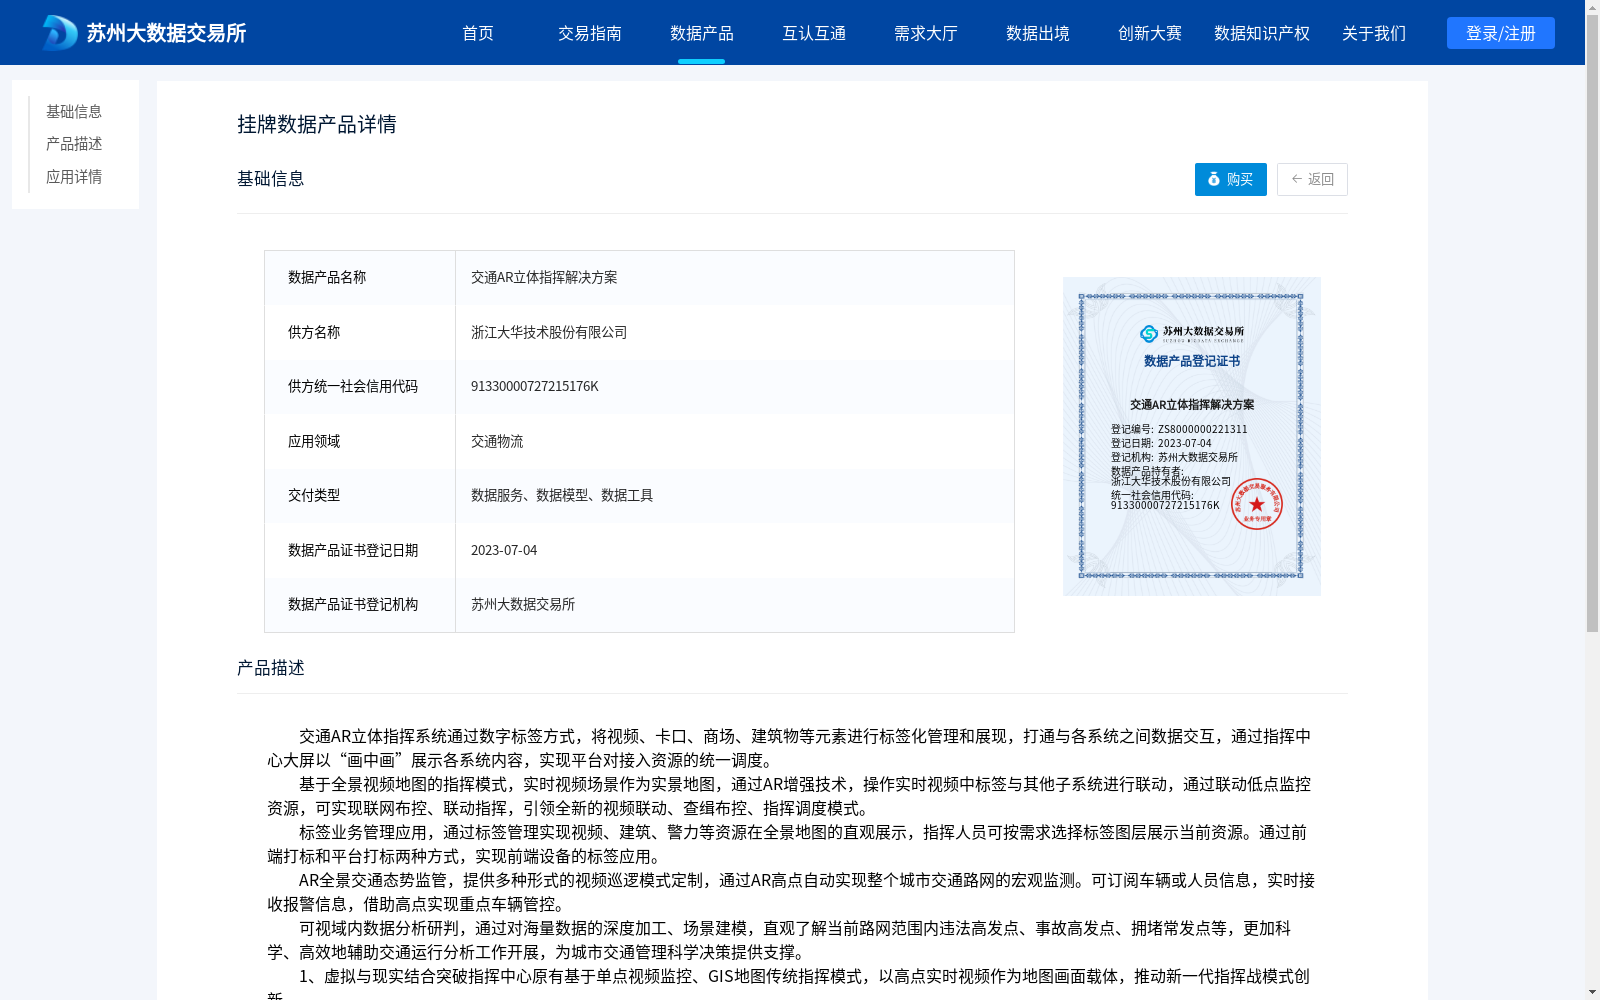
Task: Open 关于我们 in the navigation bar
Action: pyautogui.click(x=1374, y=33)
